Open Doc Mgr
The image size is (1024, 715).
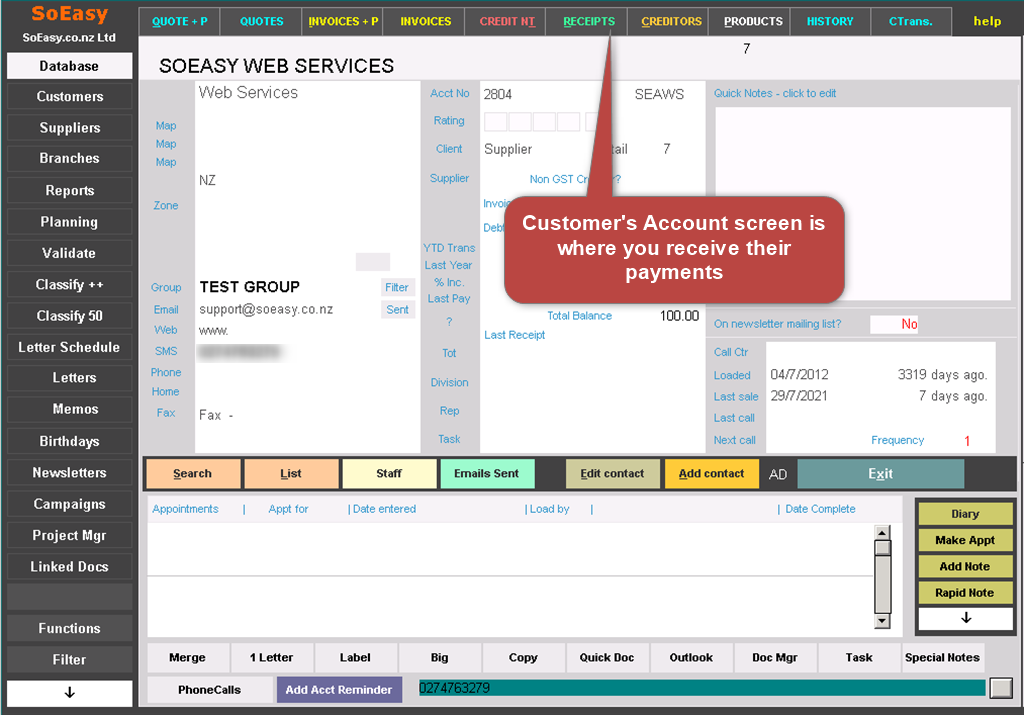(x=775, y=658)
